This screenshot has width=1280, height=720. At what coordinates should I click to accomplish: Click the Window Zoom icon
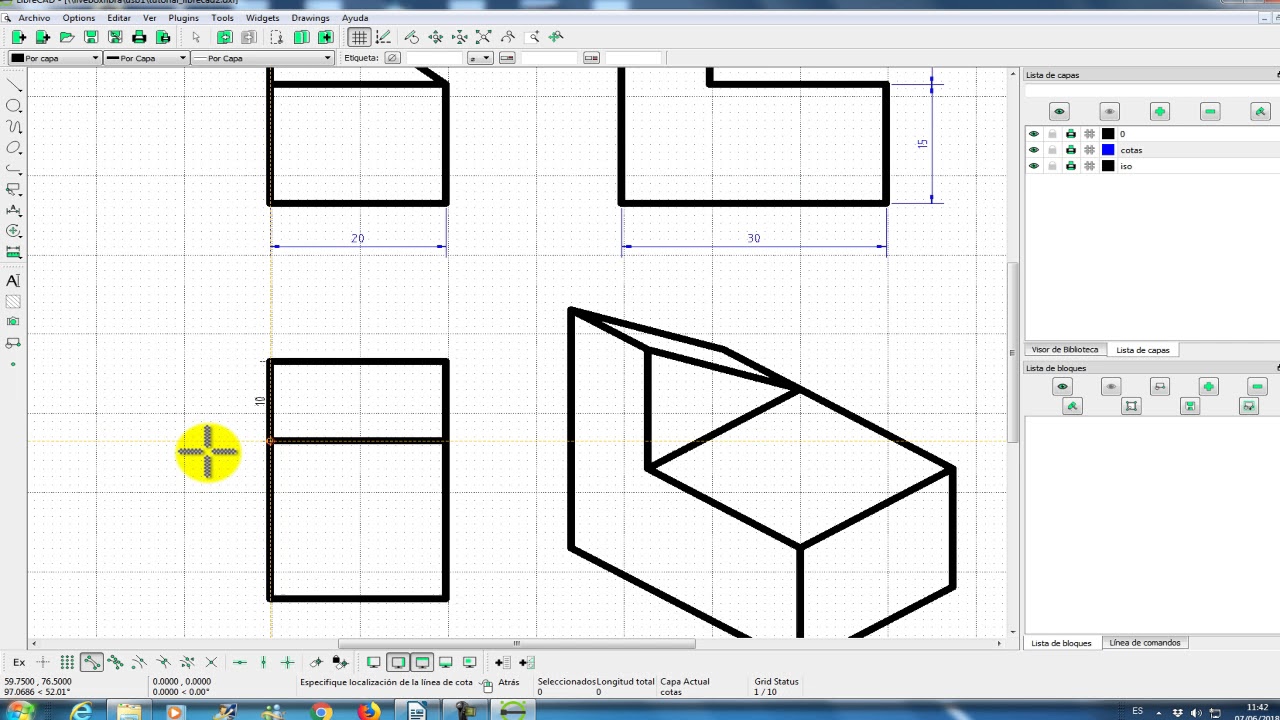click(533, 37)
